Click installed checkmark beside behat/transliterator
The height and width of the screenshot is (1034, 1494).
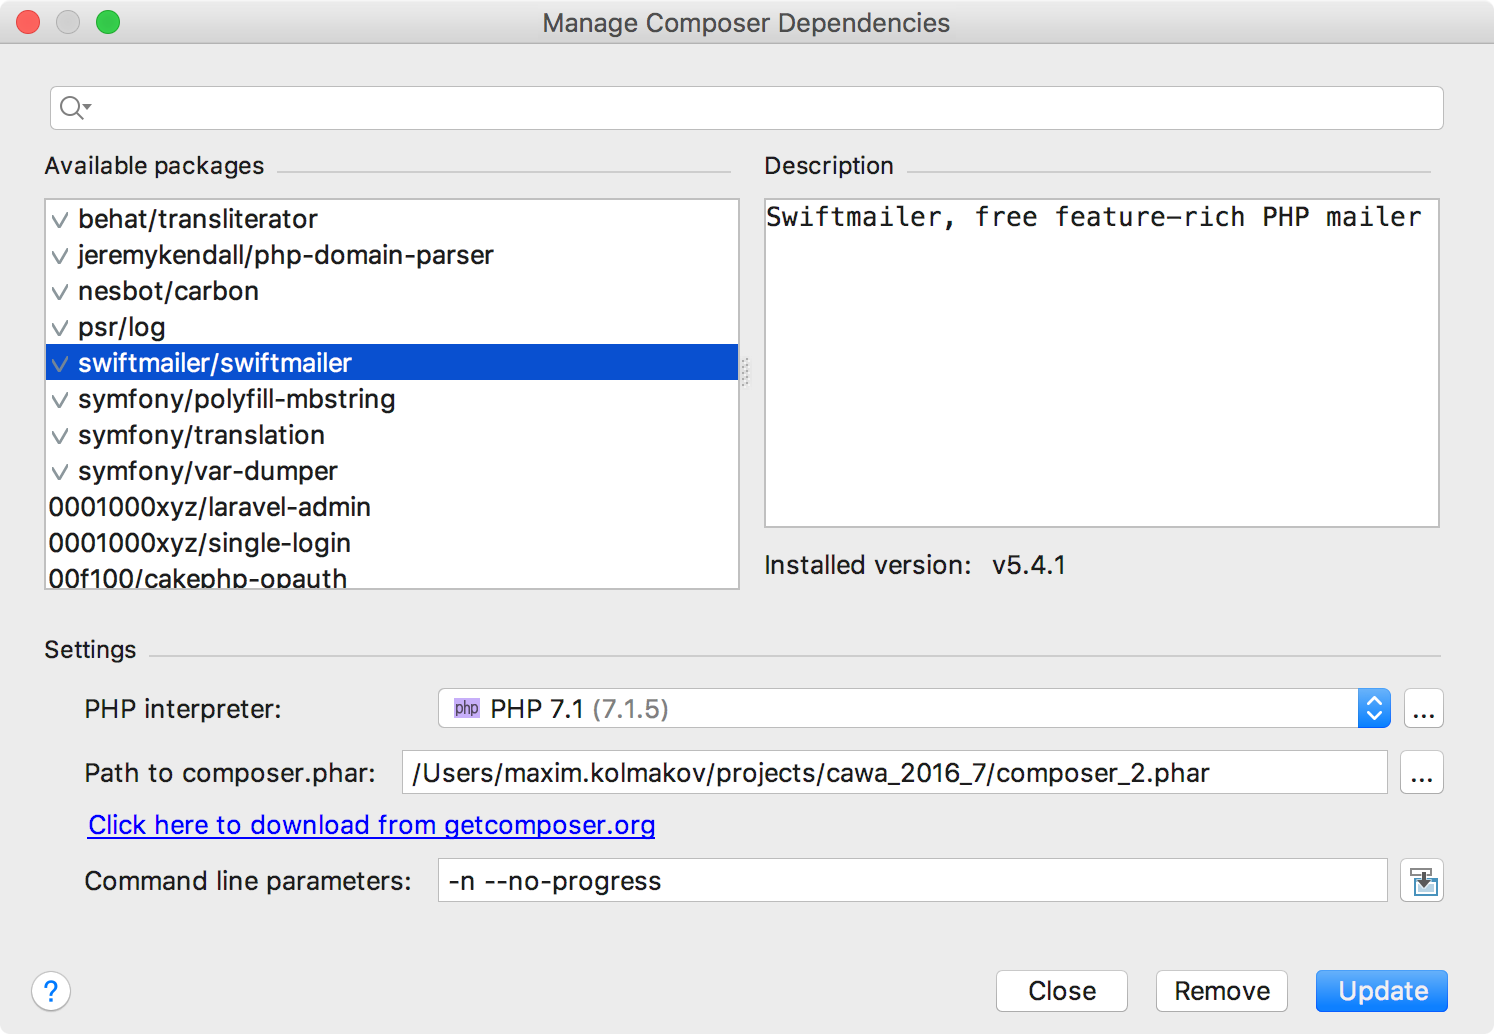[60, 220]
